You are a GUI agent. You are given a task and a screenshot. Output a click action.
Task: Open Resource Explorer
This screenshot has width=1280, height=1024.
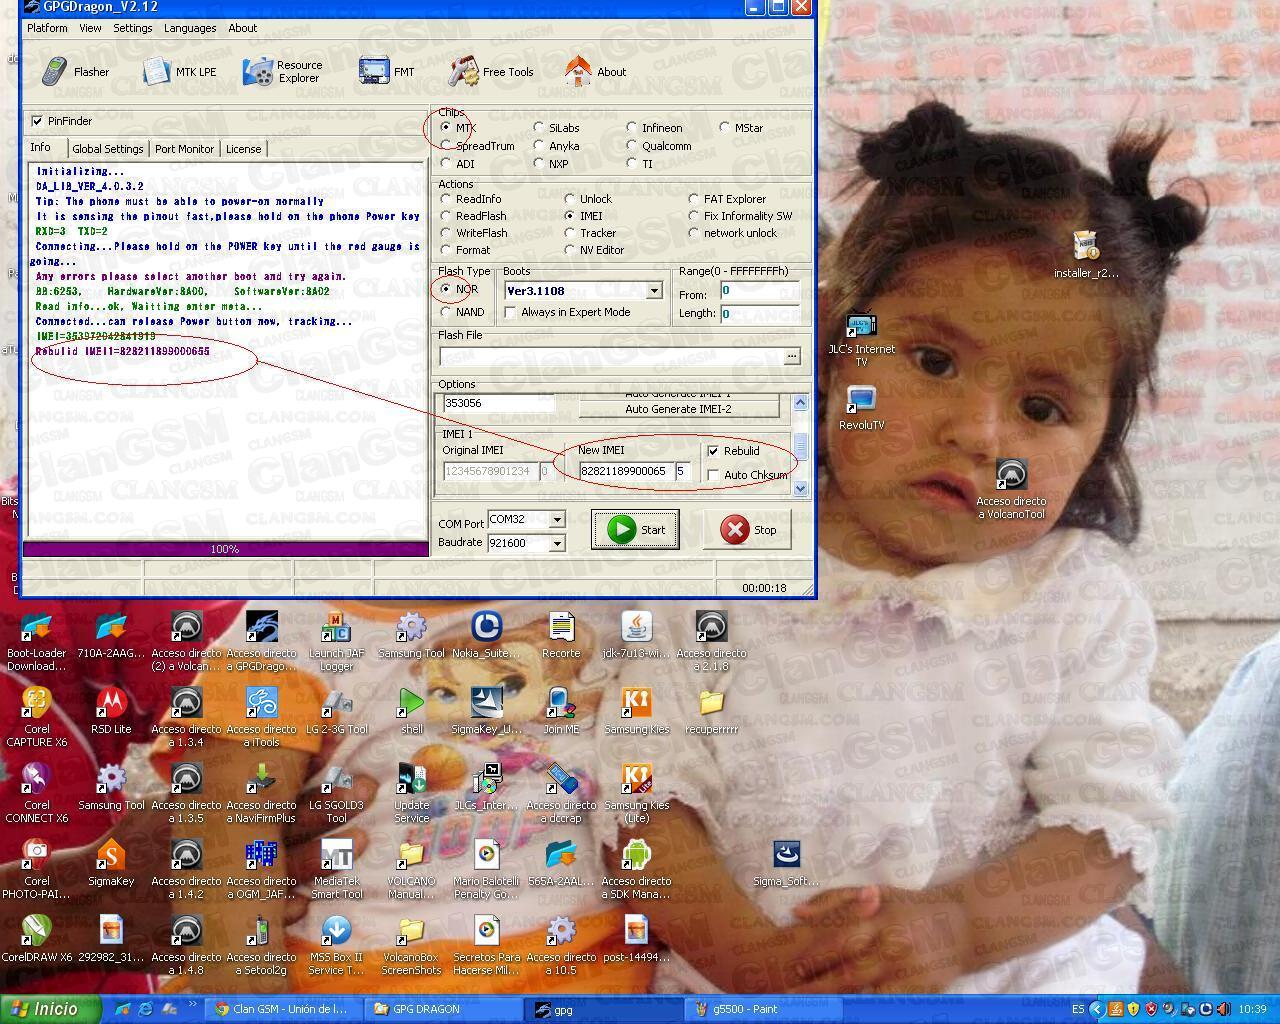click(x=283, y=72)
